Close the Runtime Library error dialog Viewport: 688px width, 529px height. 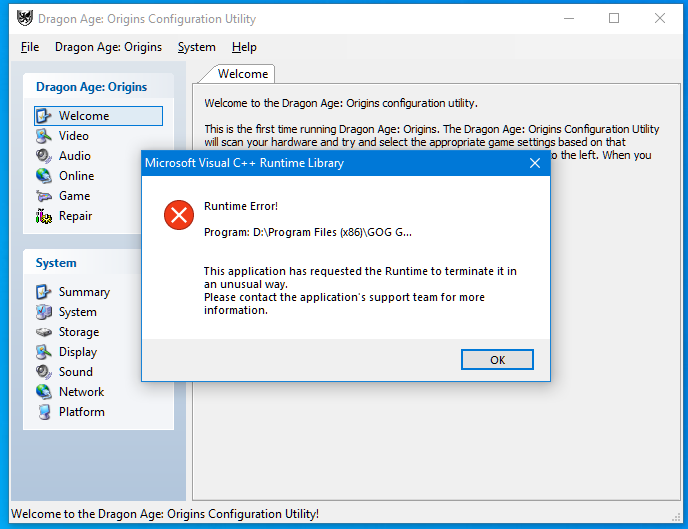(535, 163)
